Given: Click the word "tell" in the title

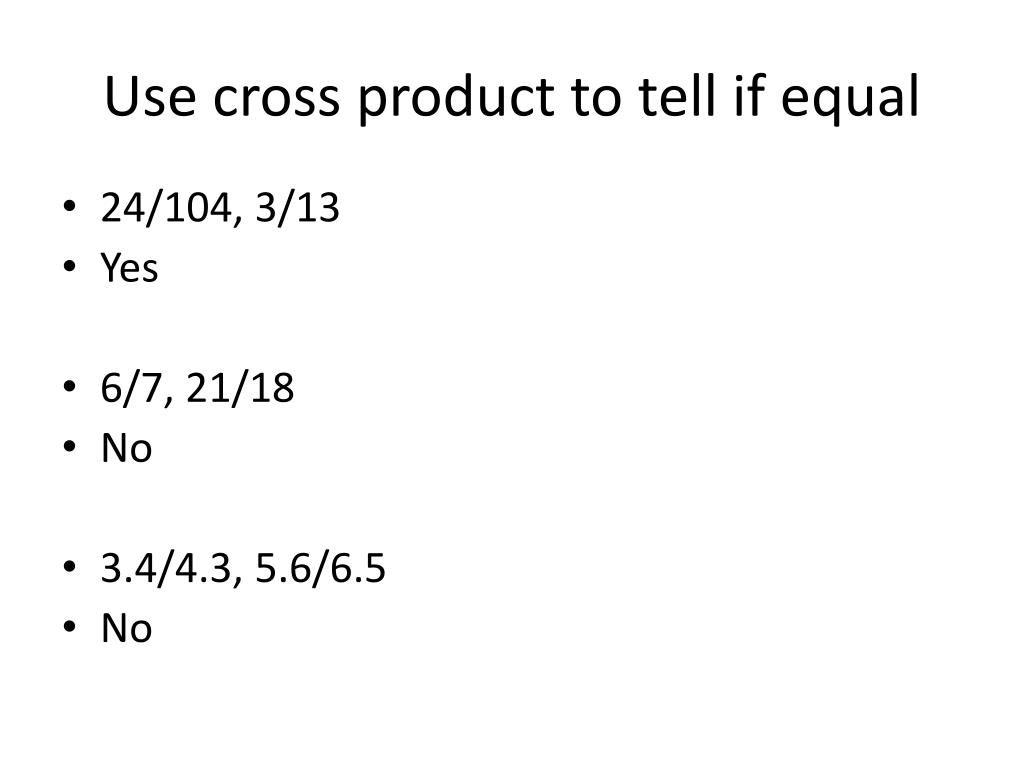Looking at the screenshot, I should (677, 95).
